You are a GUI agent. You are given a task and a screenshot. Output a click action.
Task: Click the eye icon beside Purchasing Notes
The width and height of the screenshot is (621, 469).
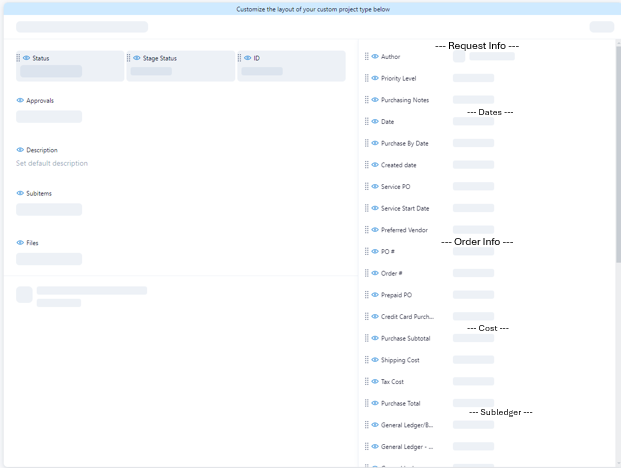point(375,100)
